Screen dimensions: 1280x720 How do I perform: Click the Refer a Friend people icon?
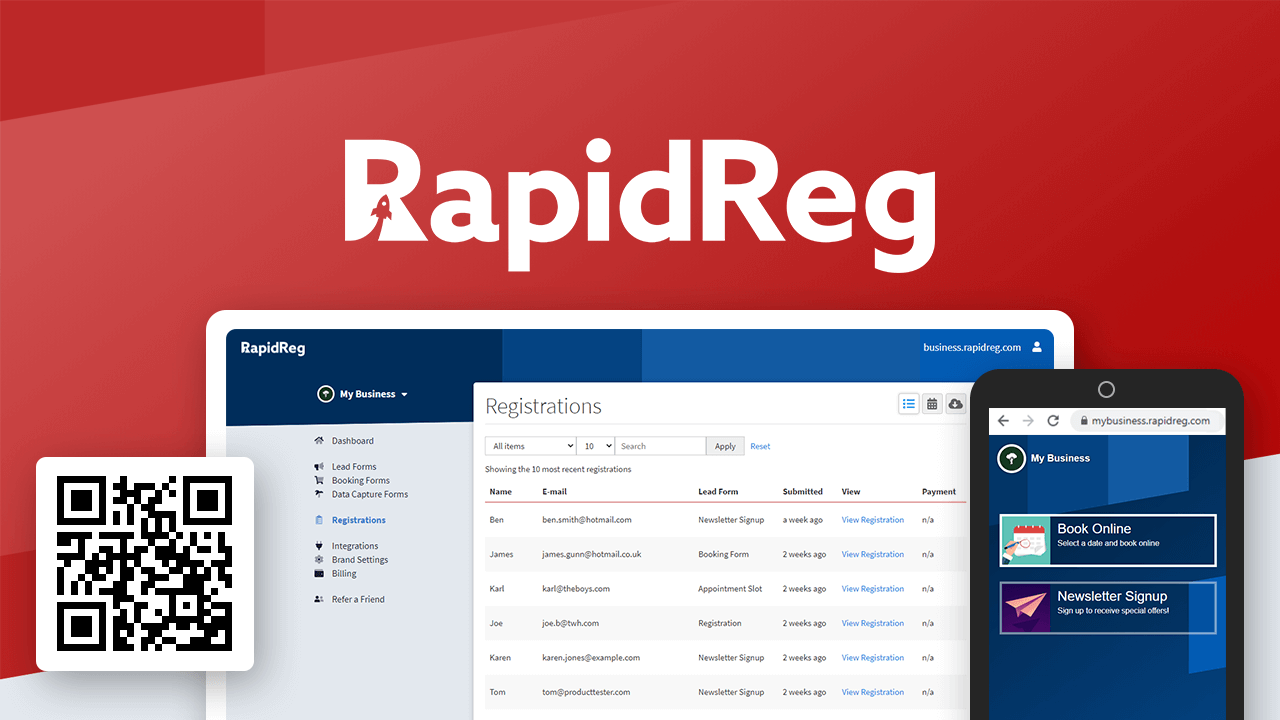click(316, 598)
